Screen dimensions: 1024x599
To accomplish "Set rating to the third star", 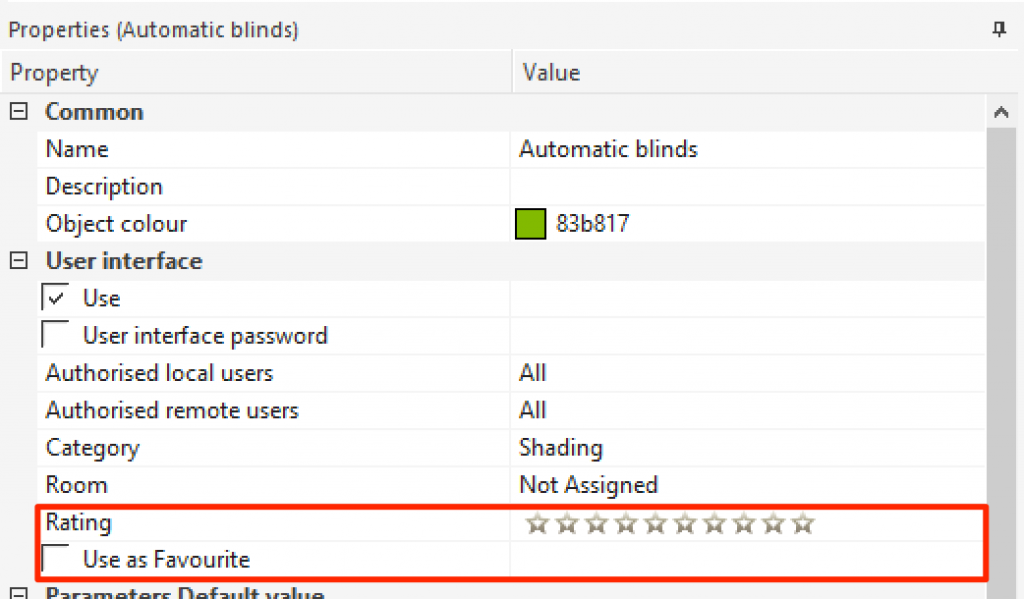I will pyautogui.click(x=596, y=523).
